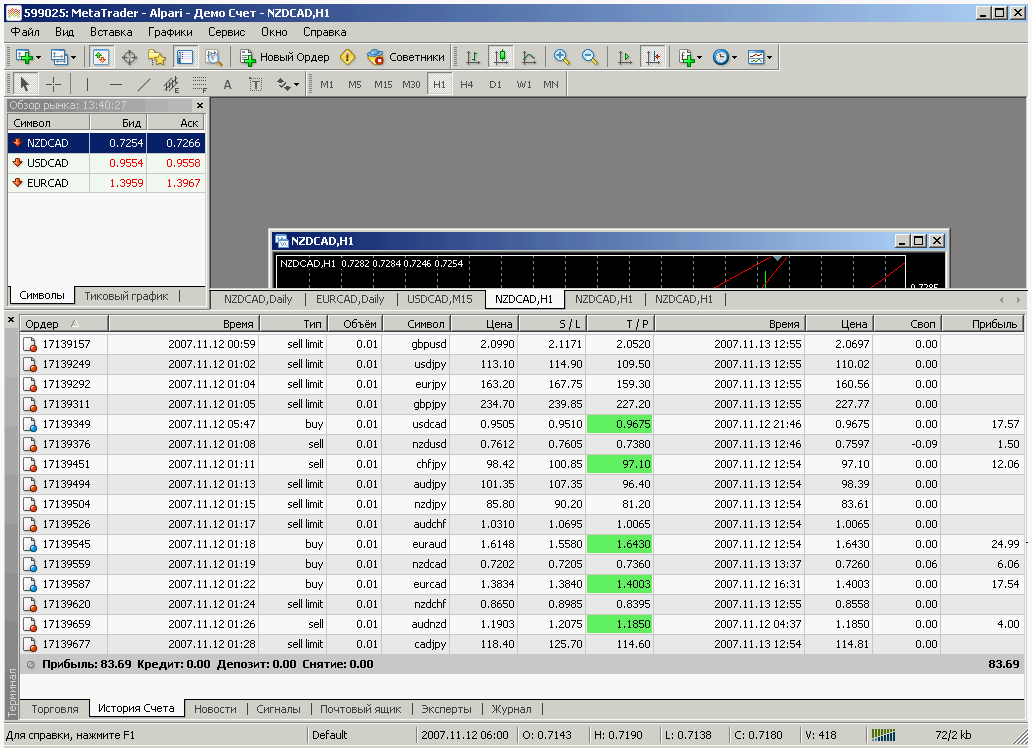Set the timeframe to H4
The image size is (1032, 748).
467,84
